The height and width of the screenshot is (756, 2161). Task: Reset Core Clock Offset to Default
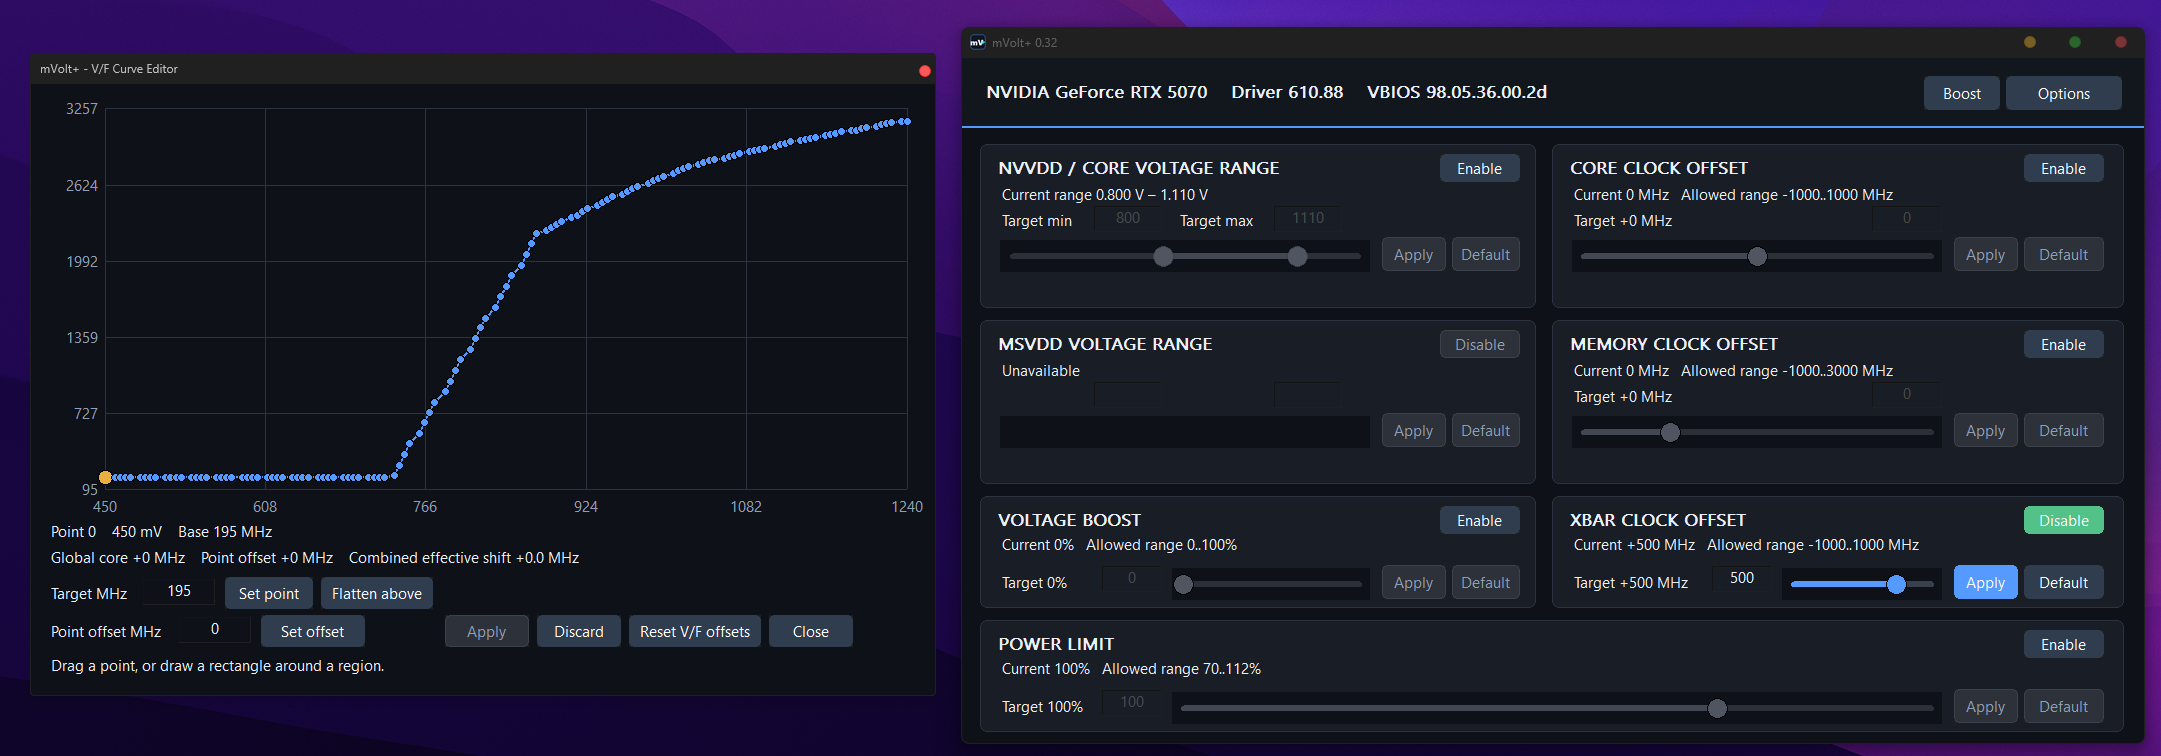pos(2064,254)
